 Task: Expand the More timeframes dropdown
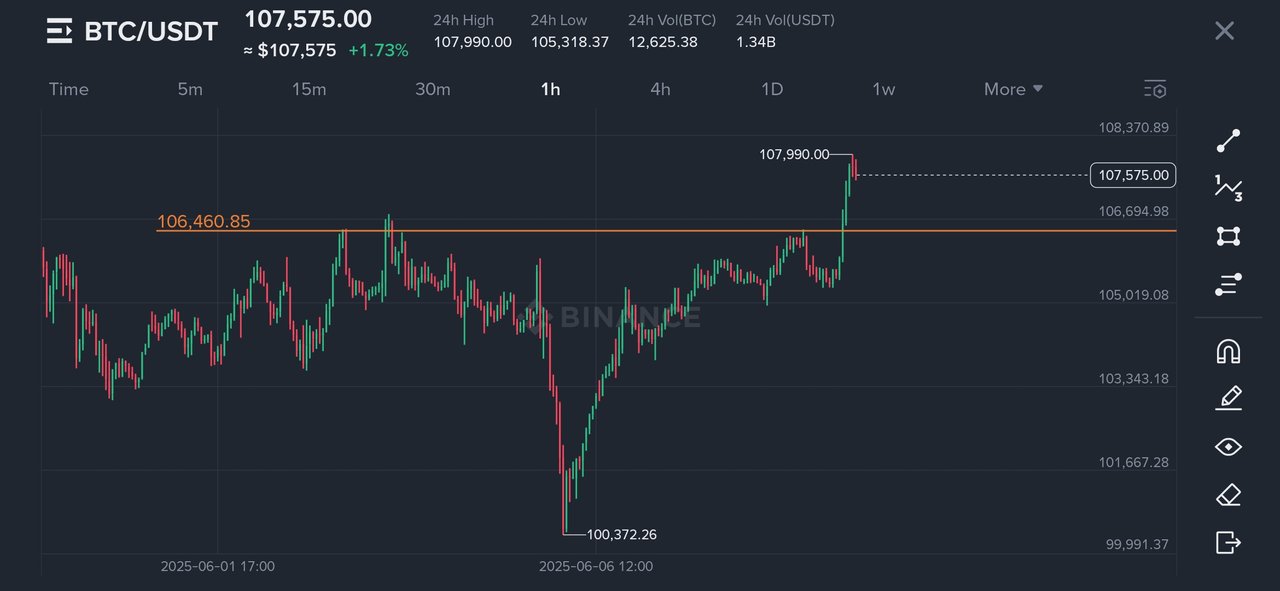[x=1013, y=89]
